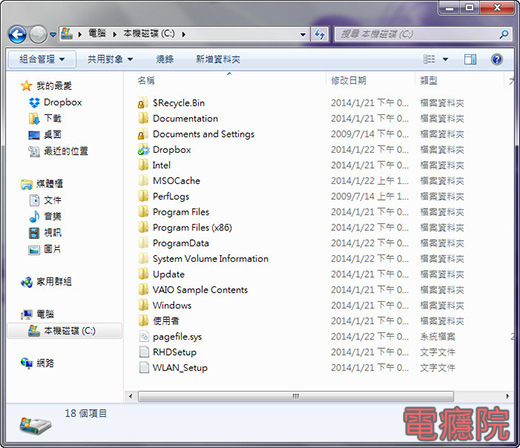Select the Documents and Settings folder icon
Screen dimensions: 520x448
point(143,134)
